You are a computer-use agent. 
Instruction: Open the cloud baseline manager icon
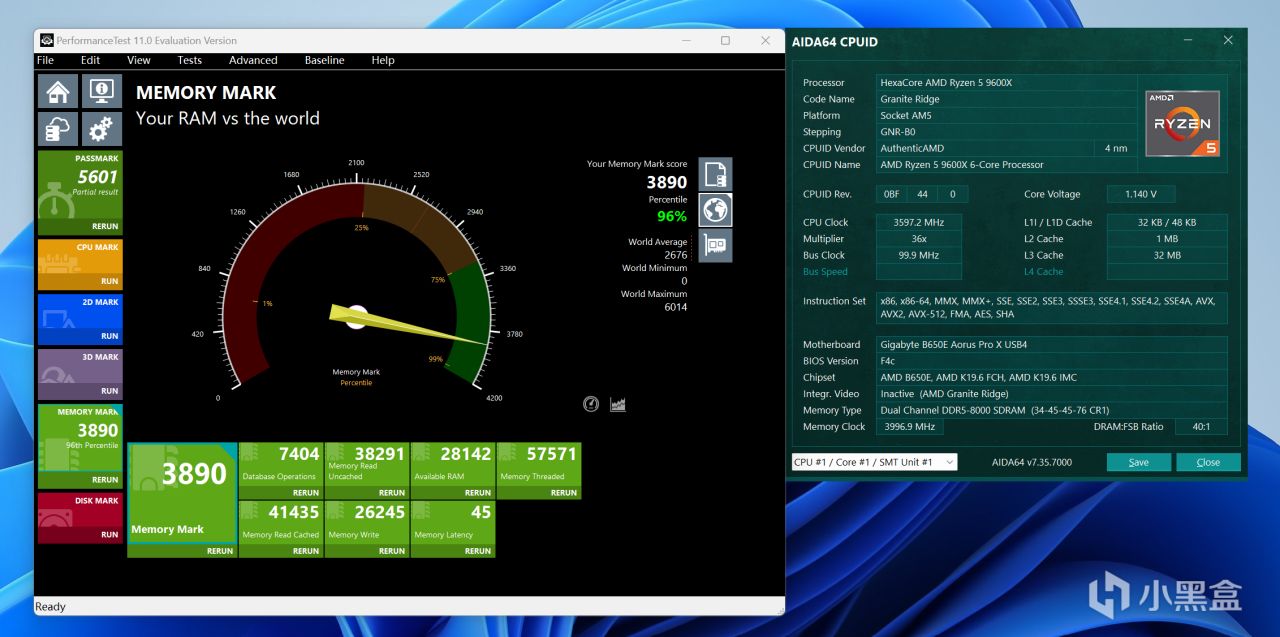[59, 130]
